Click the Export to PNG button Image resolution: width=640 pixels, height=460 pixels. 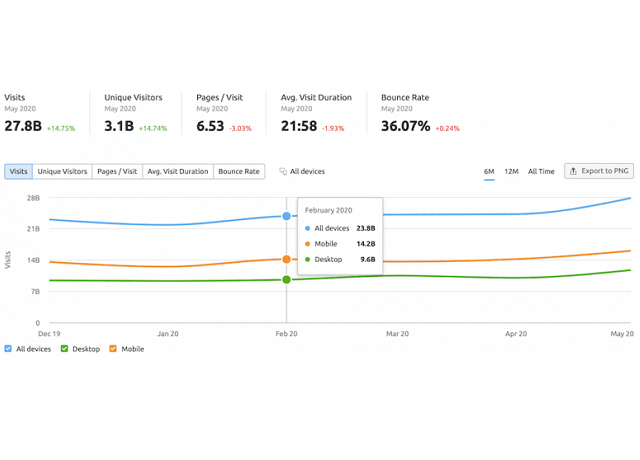pyautogui.click(x=598, y=171)
